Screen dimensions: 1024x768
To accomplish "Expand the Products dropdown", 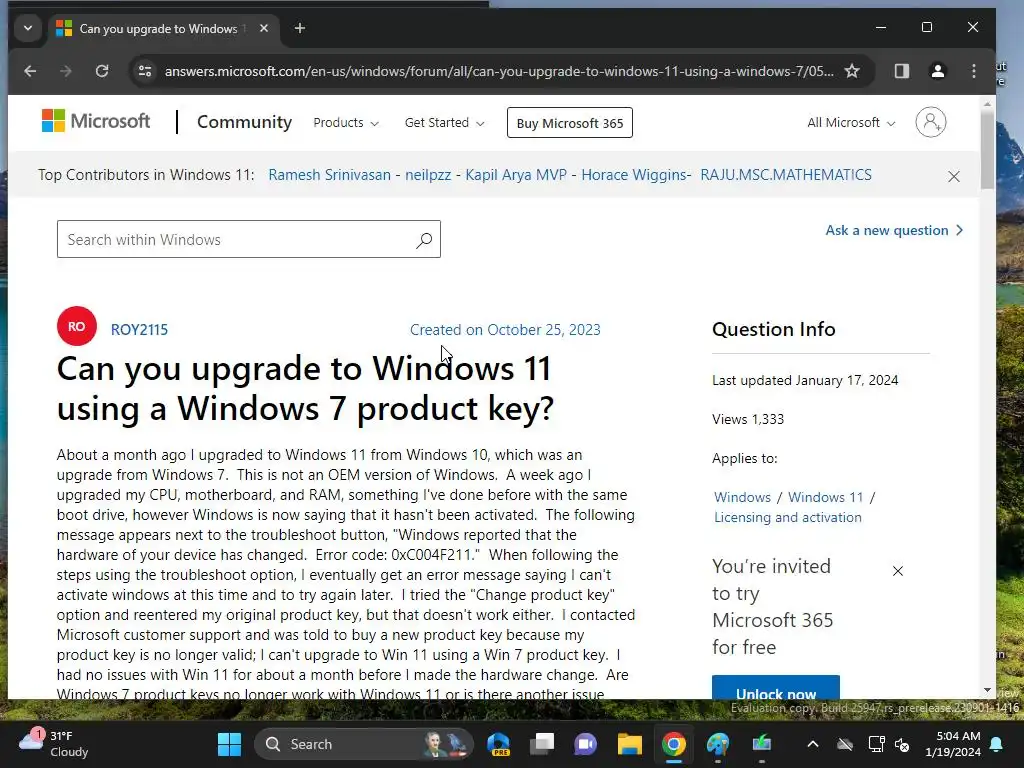I will click(345, 123).
